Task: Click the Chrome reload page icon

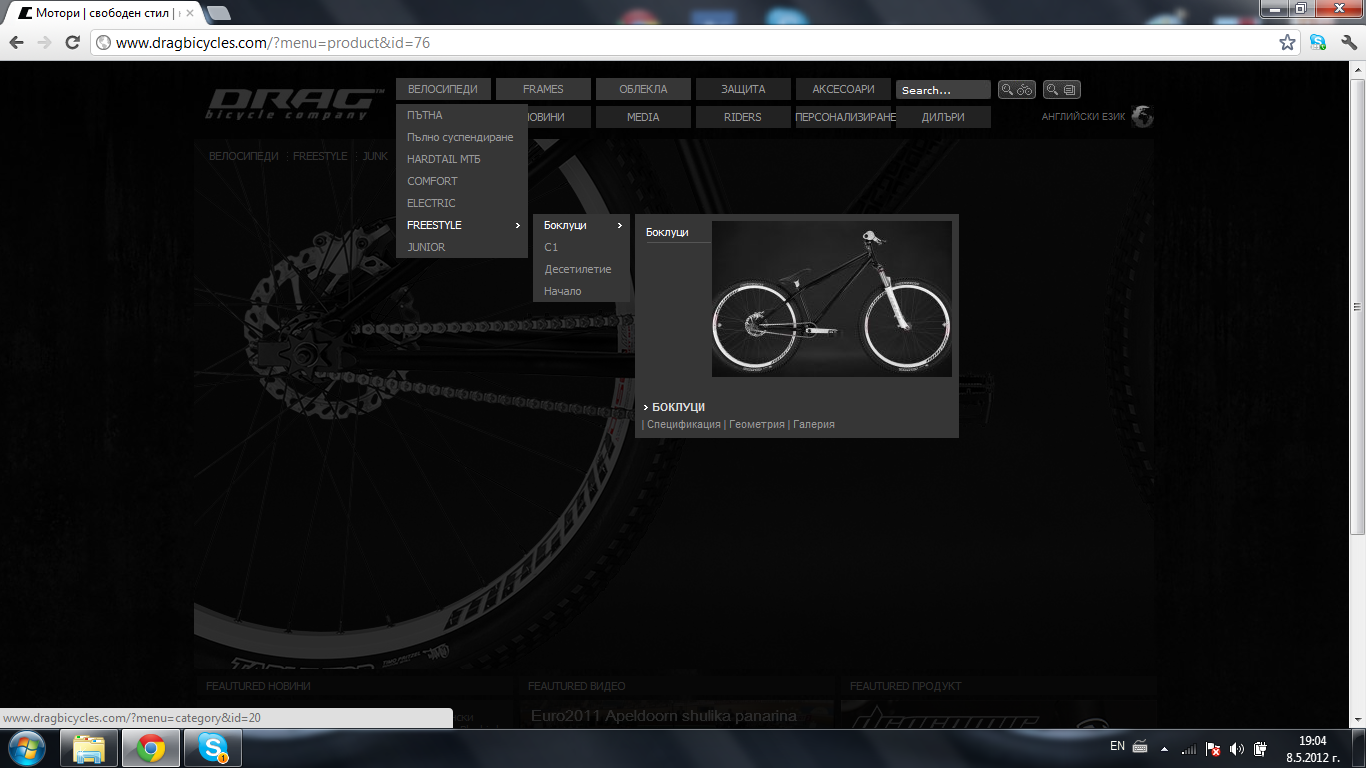Action: (72, 43)
